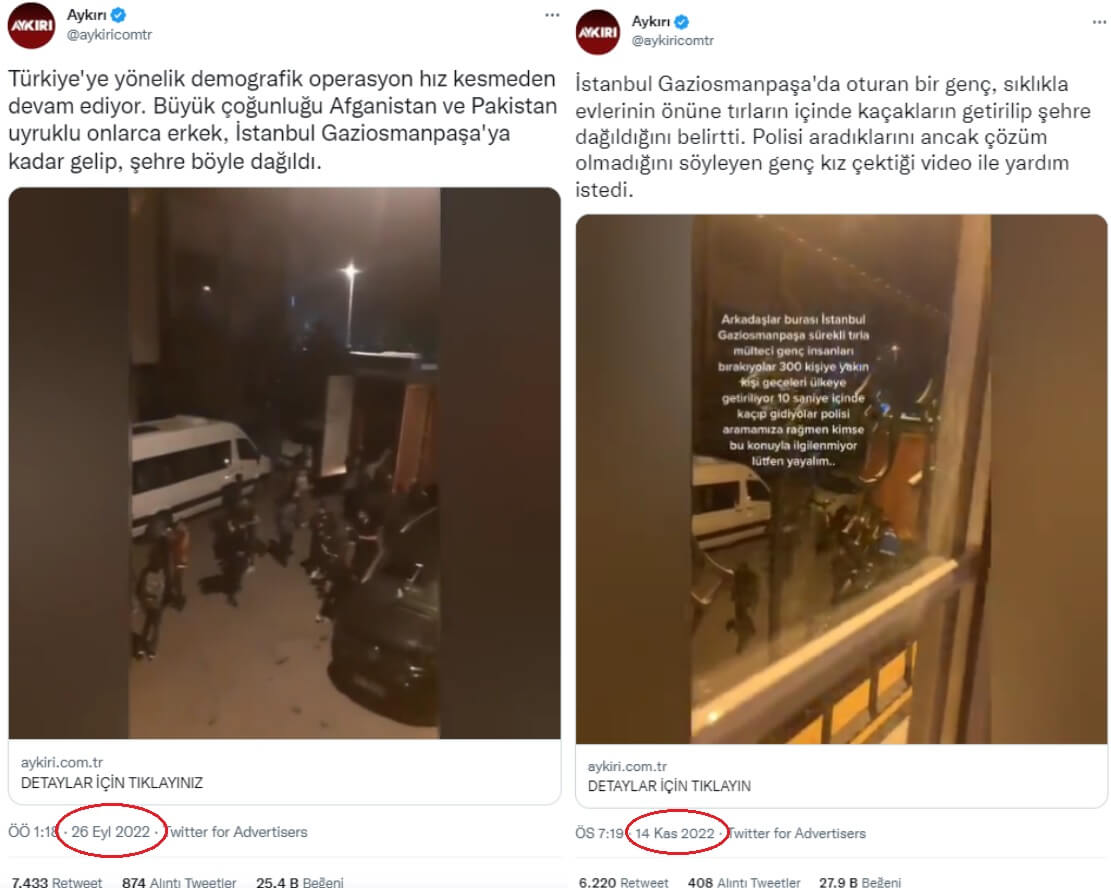
Task: Click verified badge on the 26 Eyl tweet
Action: point(120,15)
